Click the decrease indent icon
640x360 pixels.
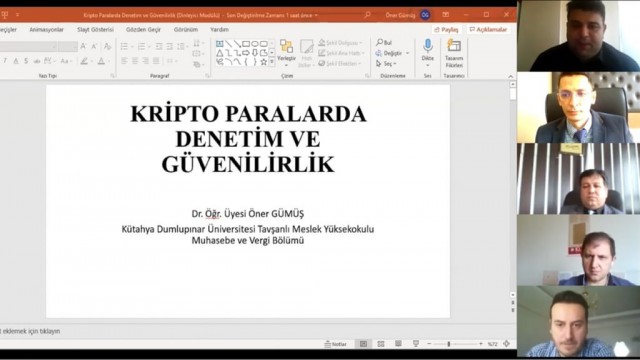tap(159, 47)
